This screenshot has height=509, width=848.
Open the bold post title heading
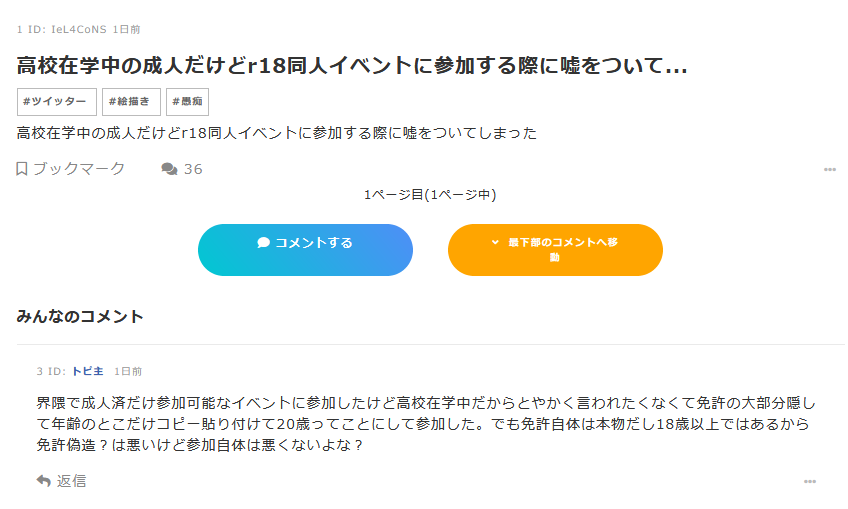pos(352,66)
